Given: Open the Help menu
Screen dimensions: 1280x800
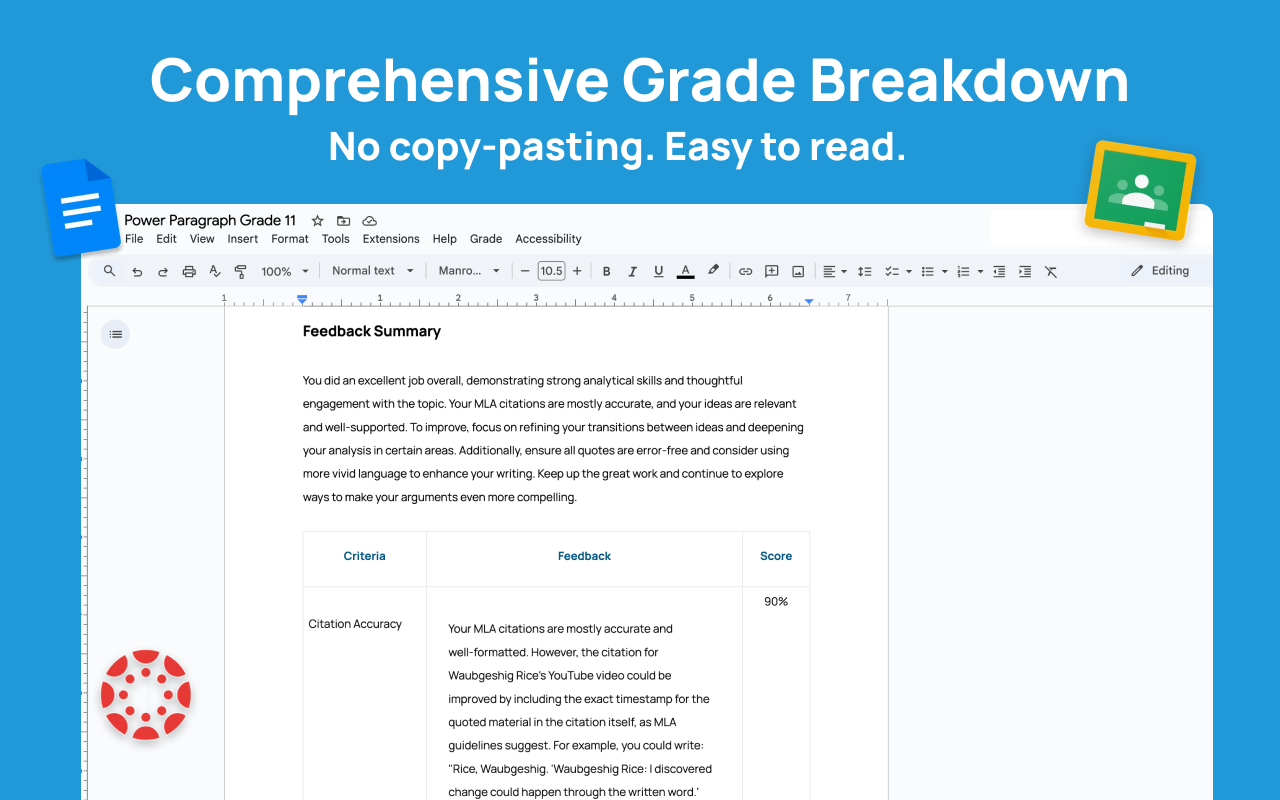Looking at the screenshot, I should 445,239.
